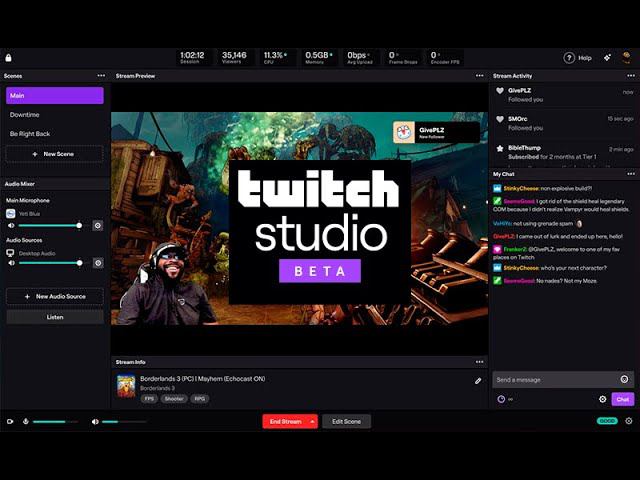The width and height of the screenshot is (640, 480).
Task: Open Stream Activity three-dot menu
Action: coord(631,76)
